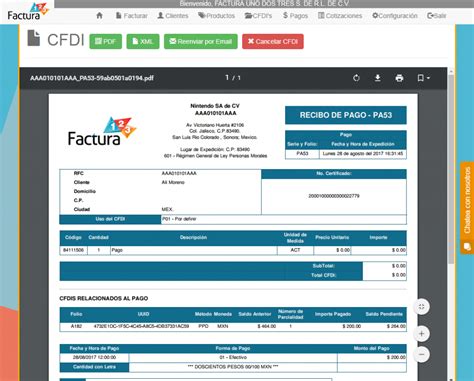The height and width of the screenshot is (381, 474).
Task: Click Reenviar por Email button
Action: pyautogui.click(x=201, y=41)
